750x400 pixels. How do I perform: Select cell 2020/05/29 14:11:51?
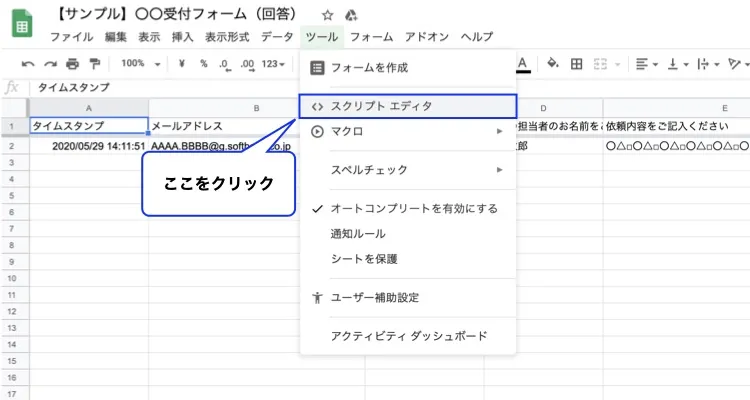point(89,146)
